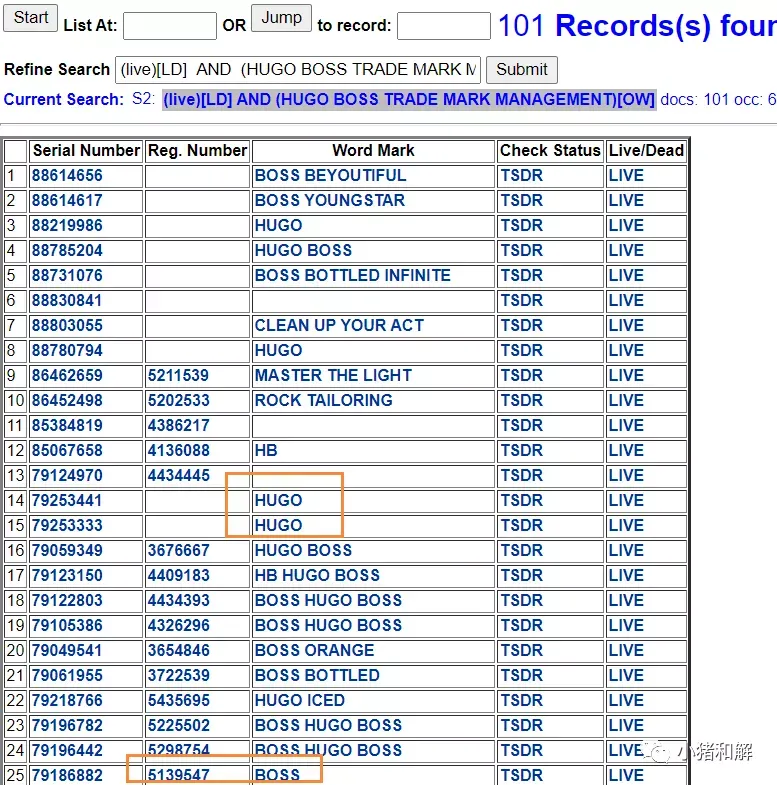
Task: Click the Submit button beside Refine Search
Action: click(x=522, y=70)
